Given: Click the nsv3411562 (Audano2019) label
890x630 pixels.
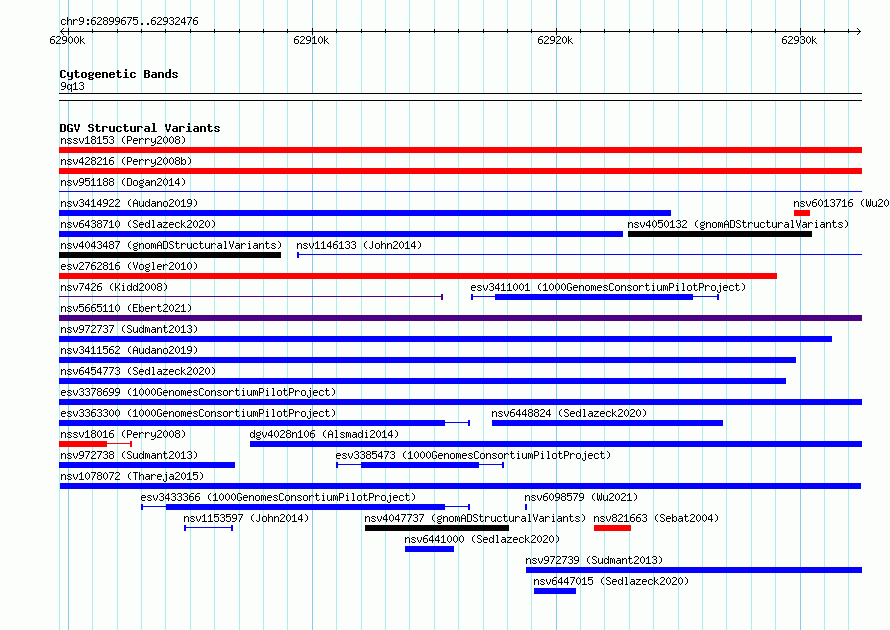Looking at the screenshot, I should click(x=129, y=350).
